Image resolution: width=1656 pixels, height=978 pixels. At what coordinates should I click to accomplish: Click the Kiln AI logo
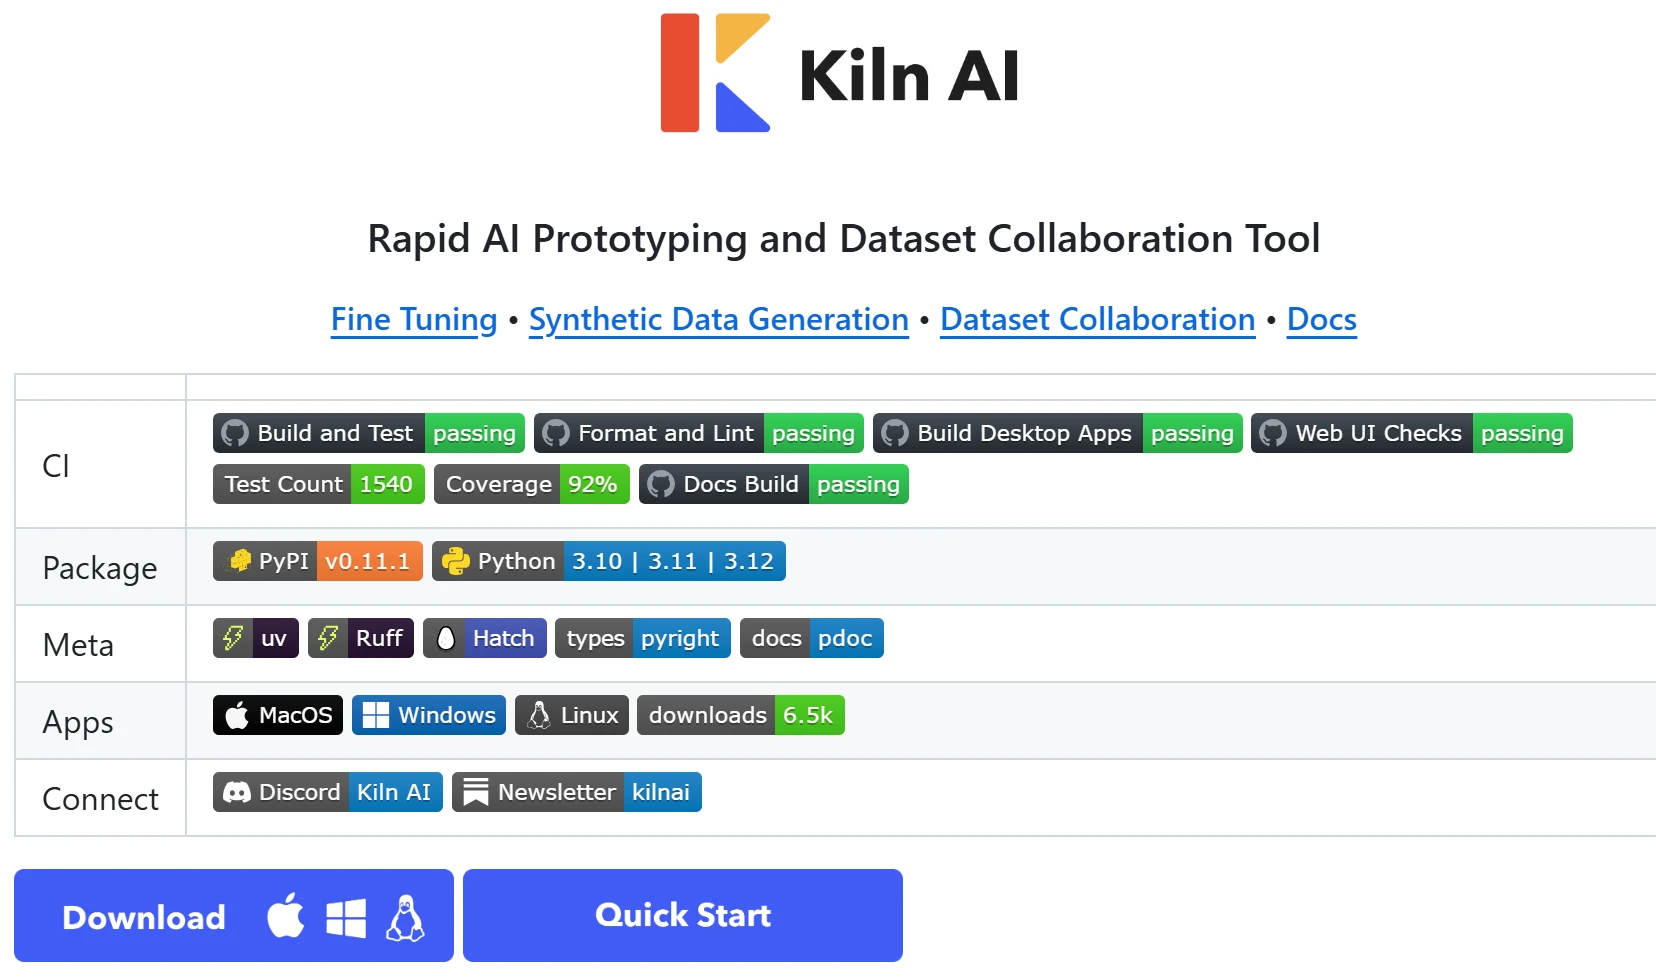[x=838, y=73]
